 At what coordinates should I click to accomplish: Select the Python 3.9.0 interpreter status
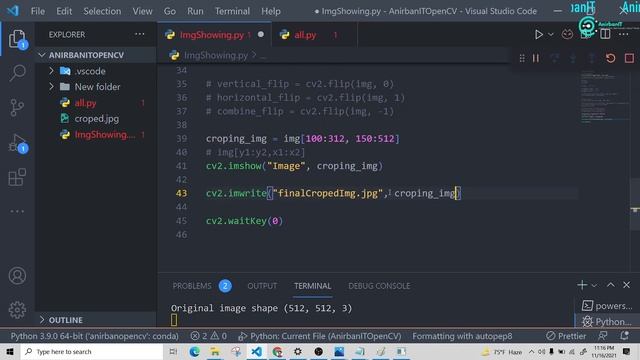pos(94,336)
